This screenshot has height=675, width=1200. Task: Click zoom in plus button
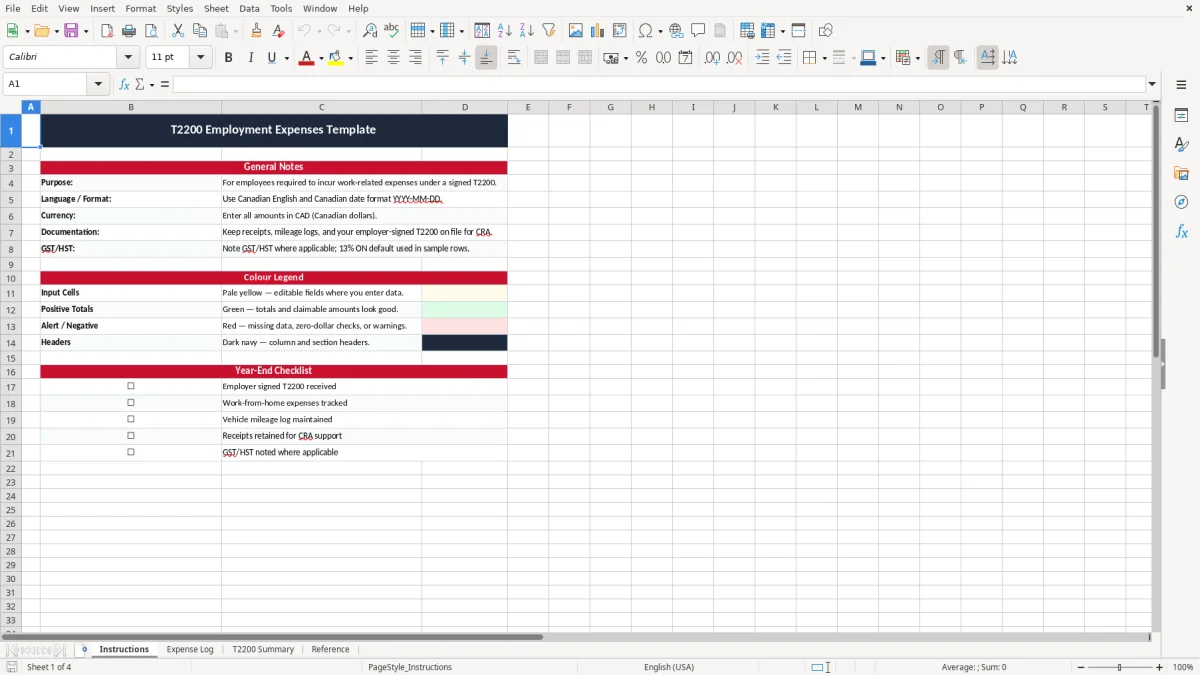(1160, 667)
